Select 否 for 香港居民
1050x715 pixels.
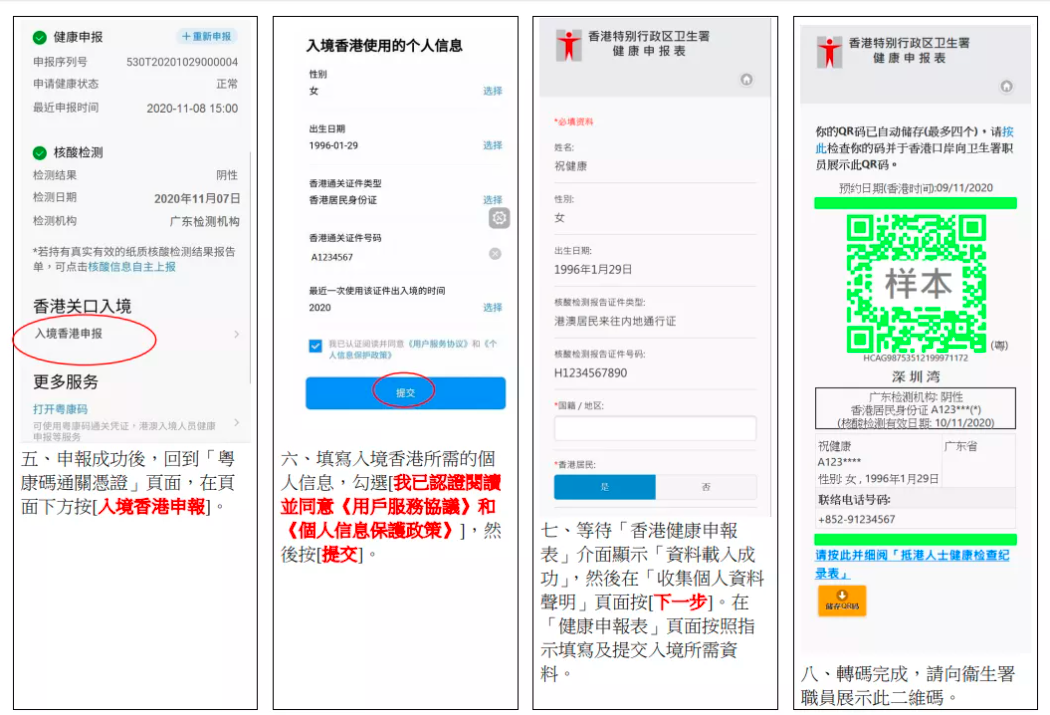[x=706, y=487]
